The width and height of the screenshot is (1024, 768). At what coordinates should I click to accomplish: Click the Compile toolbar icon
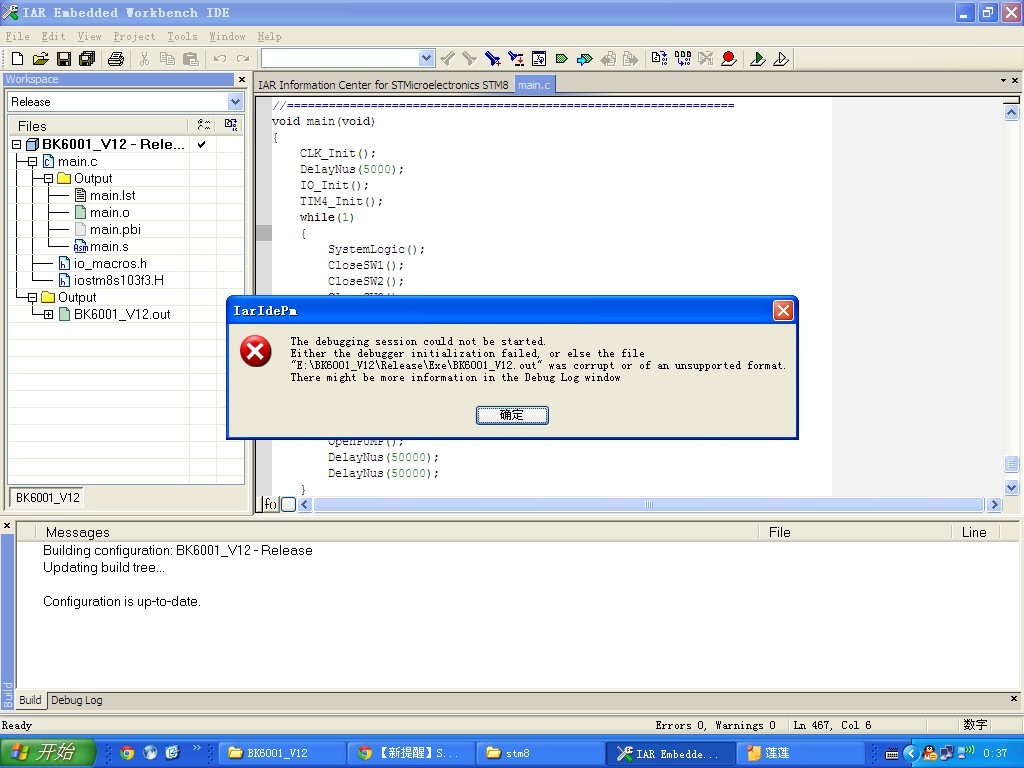point(660,59)
